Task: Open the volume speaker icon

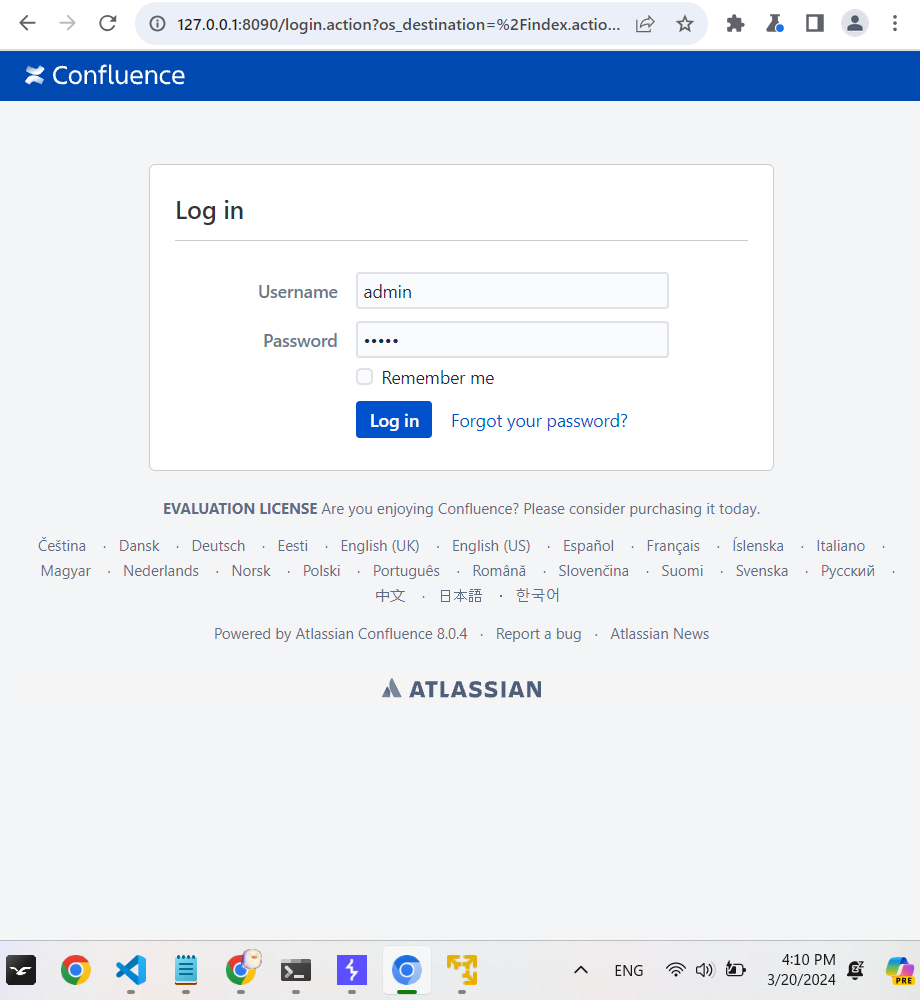Action: (x=705, y=971)
